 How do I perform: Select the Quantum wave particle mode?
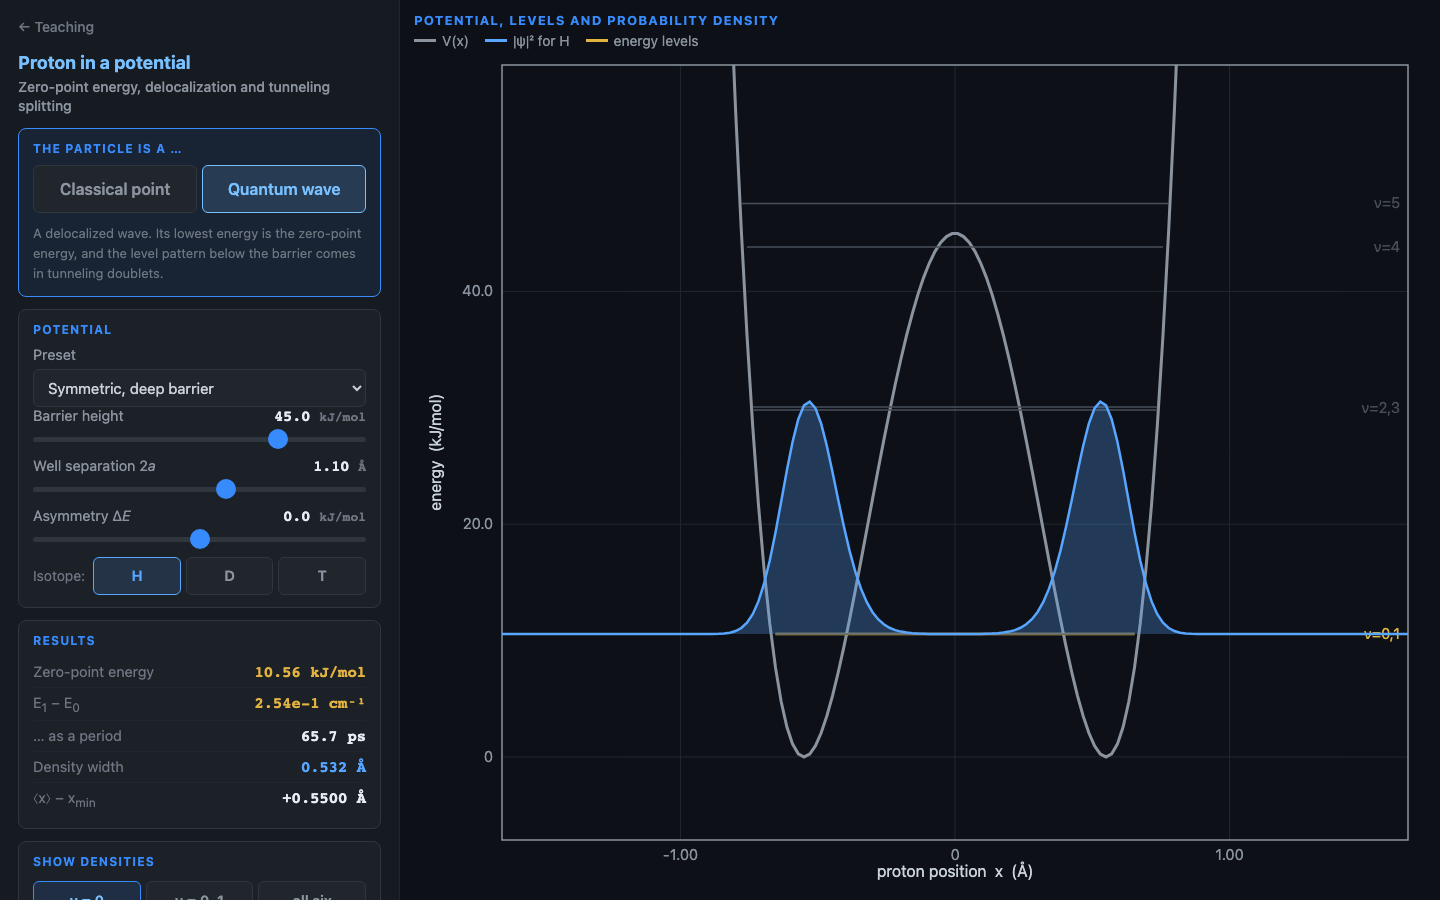pyautogui.click(x=284, y=189)
